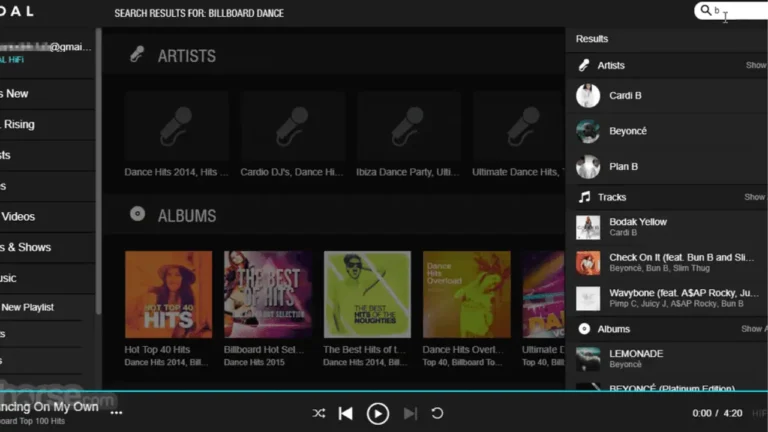768x432 pixels.
Task: Skip to previous track
Action: click(x=346, y=413)
